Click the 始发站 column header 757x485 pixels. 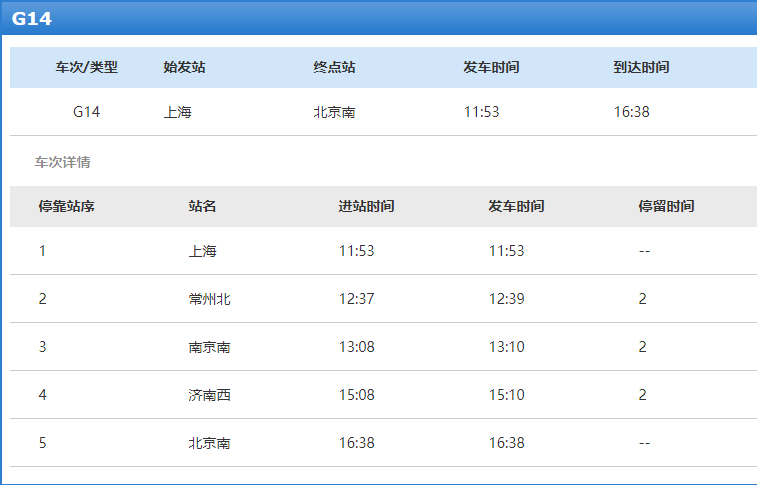[x=184, y=67]
